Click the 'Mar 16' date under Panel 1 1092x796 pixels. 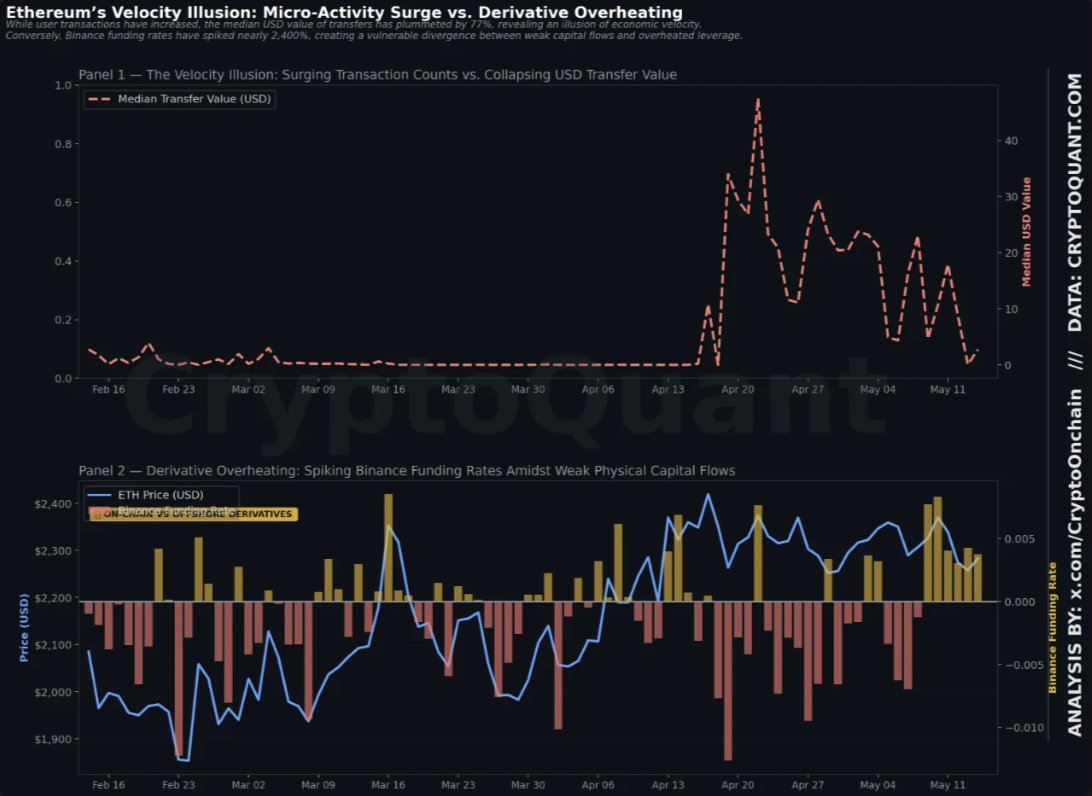coord(388,389)
